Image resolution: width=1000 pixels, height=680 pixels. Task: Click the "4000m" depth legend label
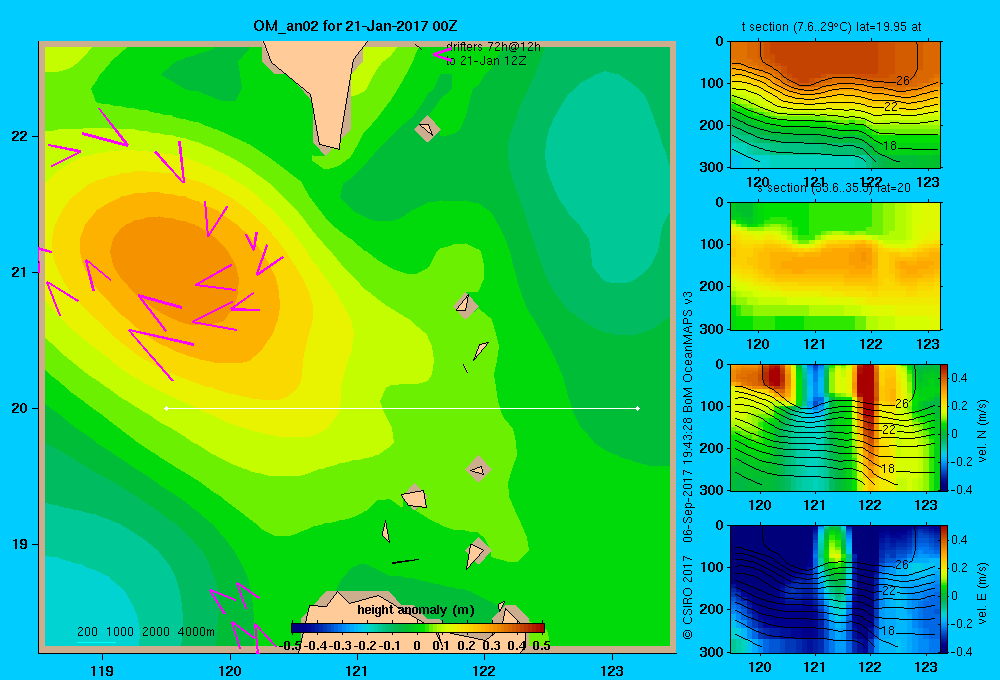196,632
